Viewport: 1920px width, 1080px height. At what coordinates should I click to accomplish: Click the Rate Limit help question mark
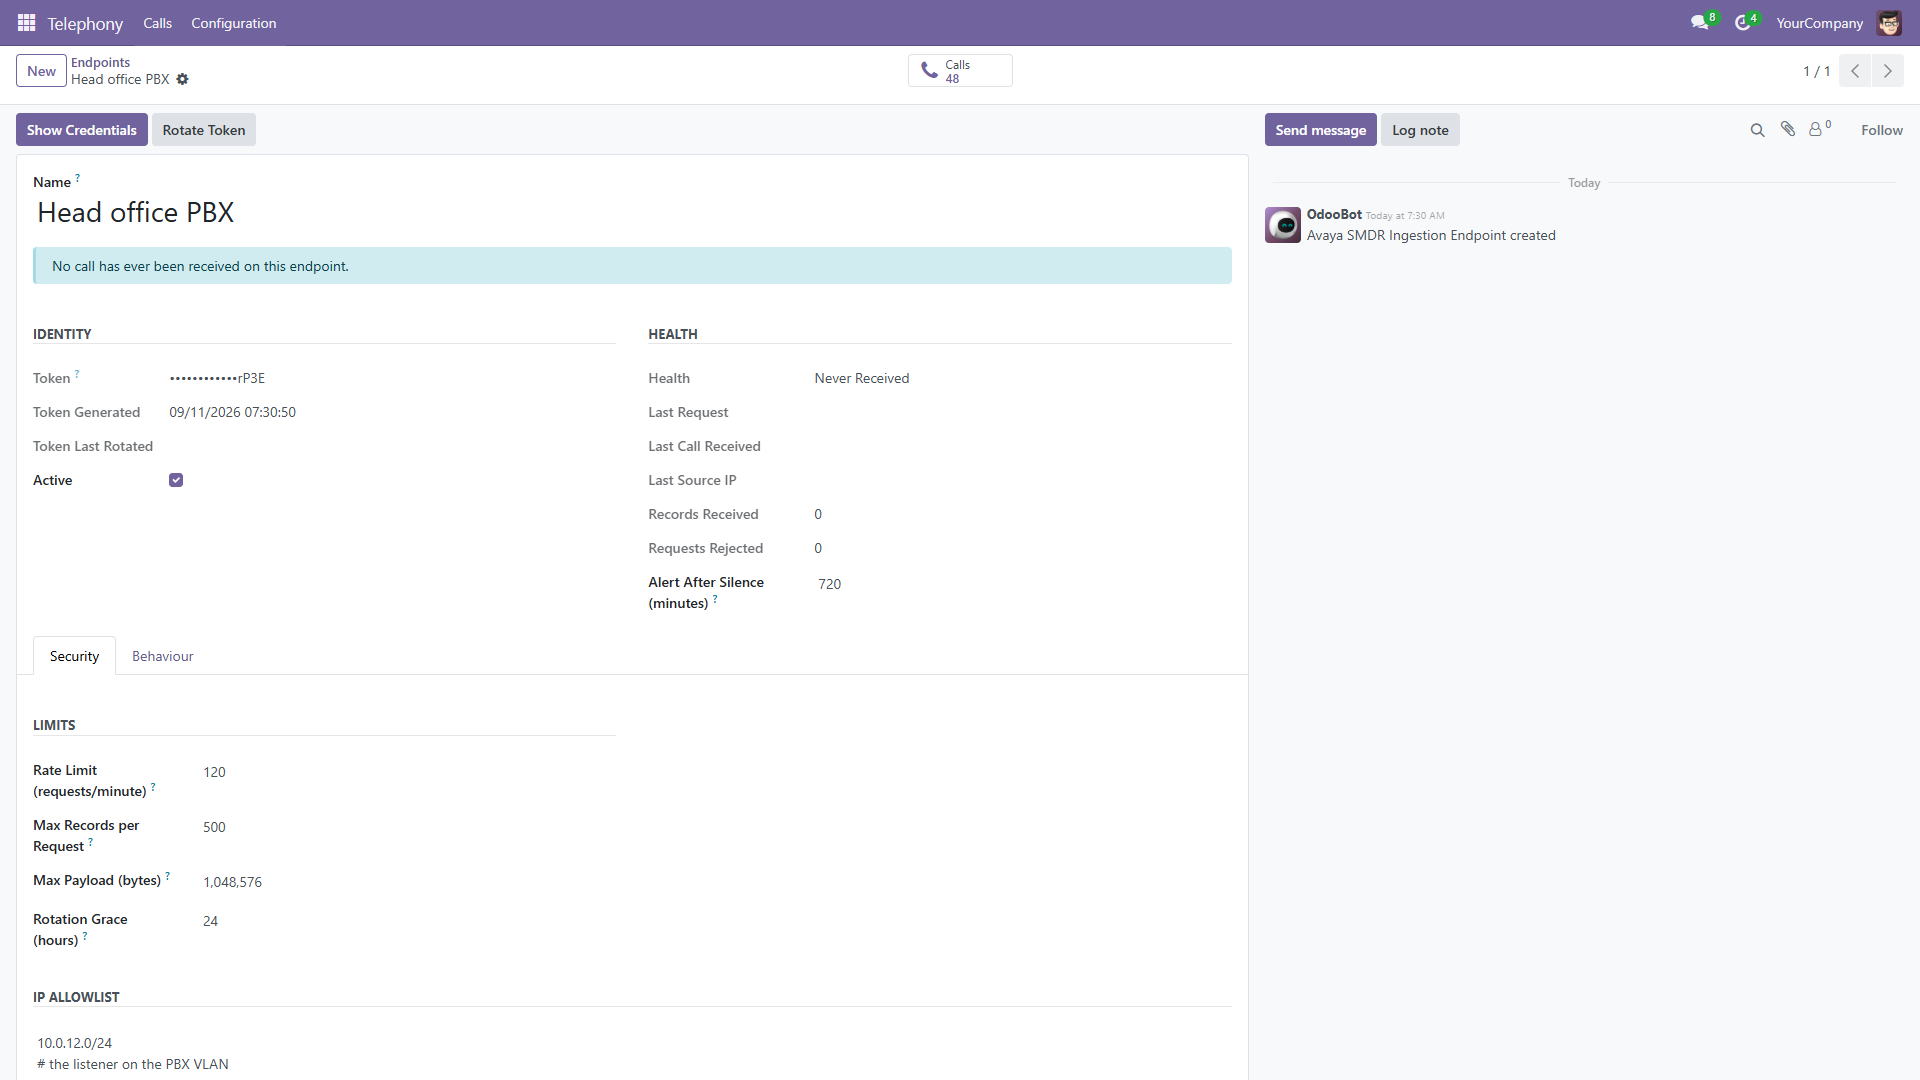pyautogui.click(x=153, y=787)
